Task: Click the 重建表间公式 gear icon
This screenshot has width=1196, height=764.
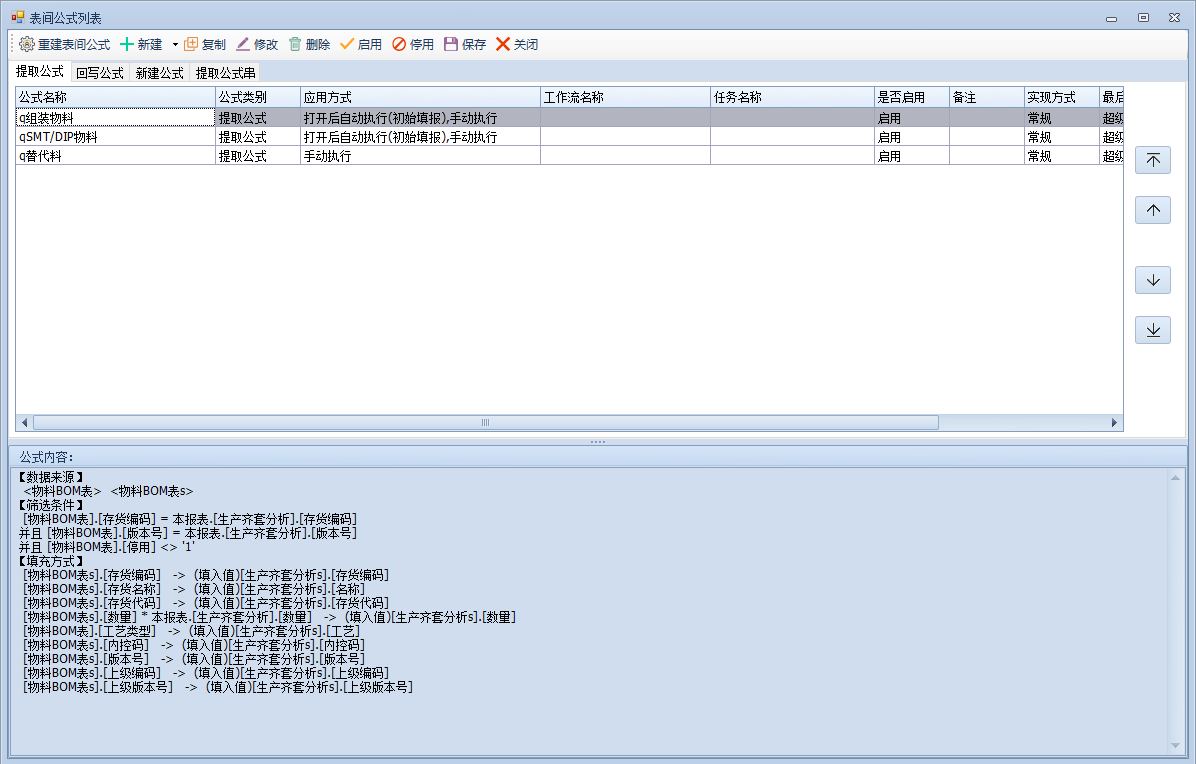Action: pos(27,44)
